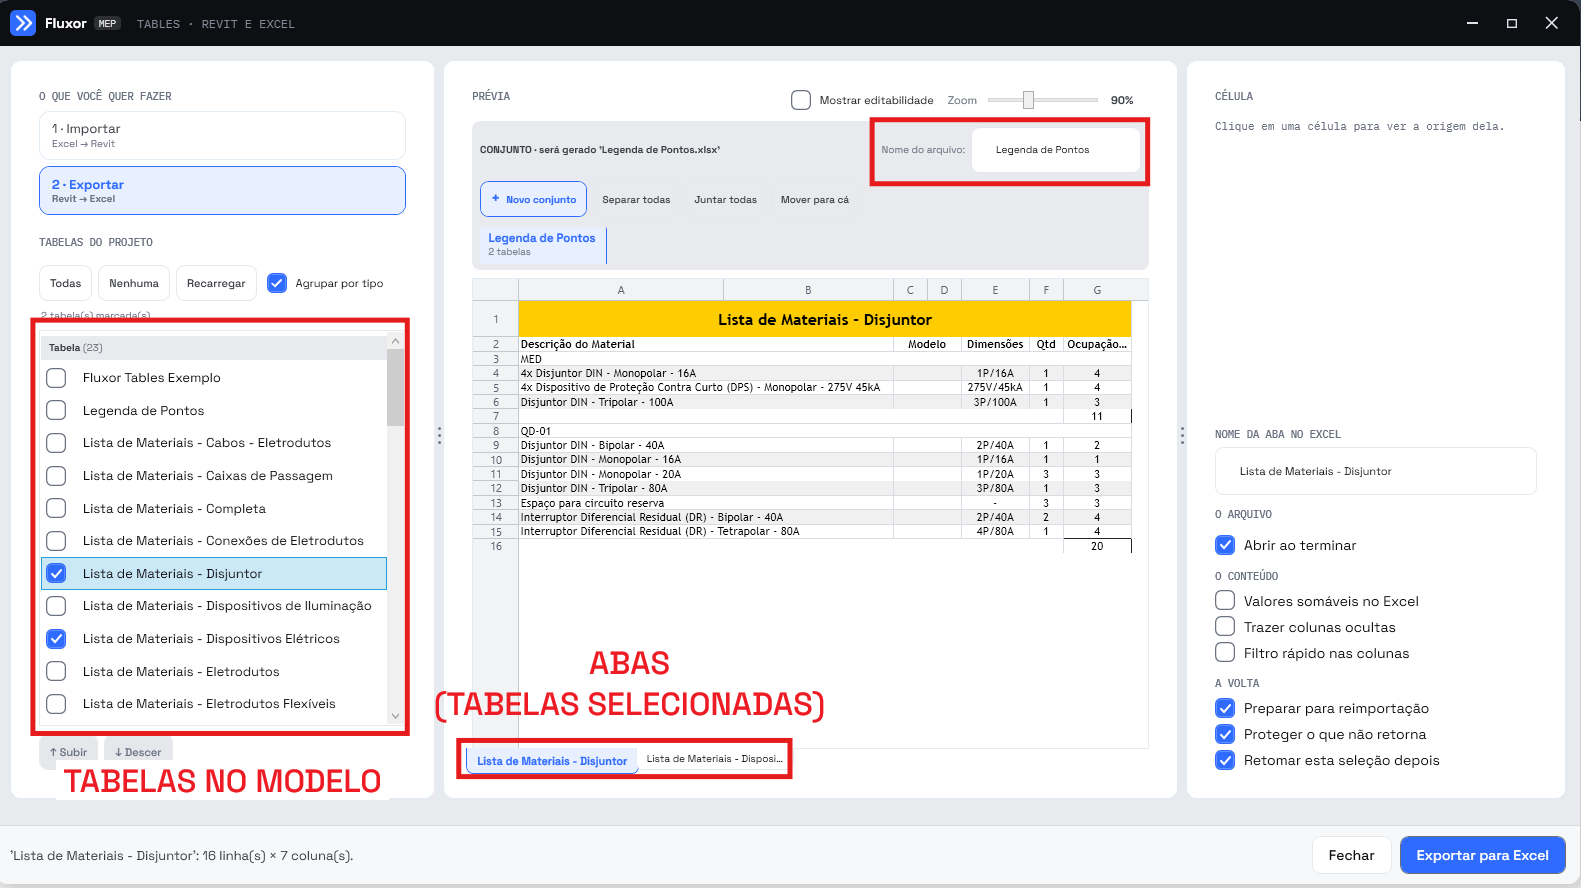Click the Fluxor logo icon
The width and height of the screenshot is (1581, 888).
tap(22, 23)
